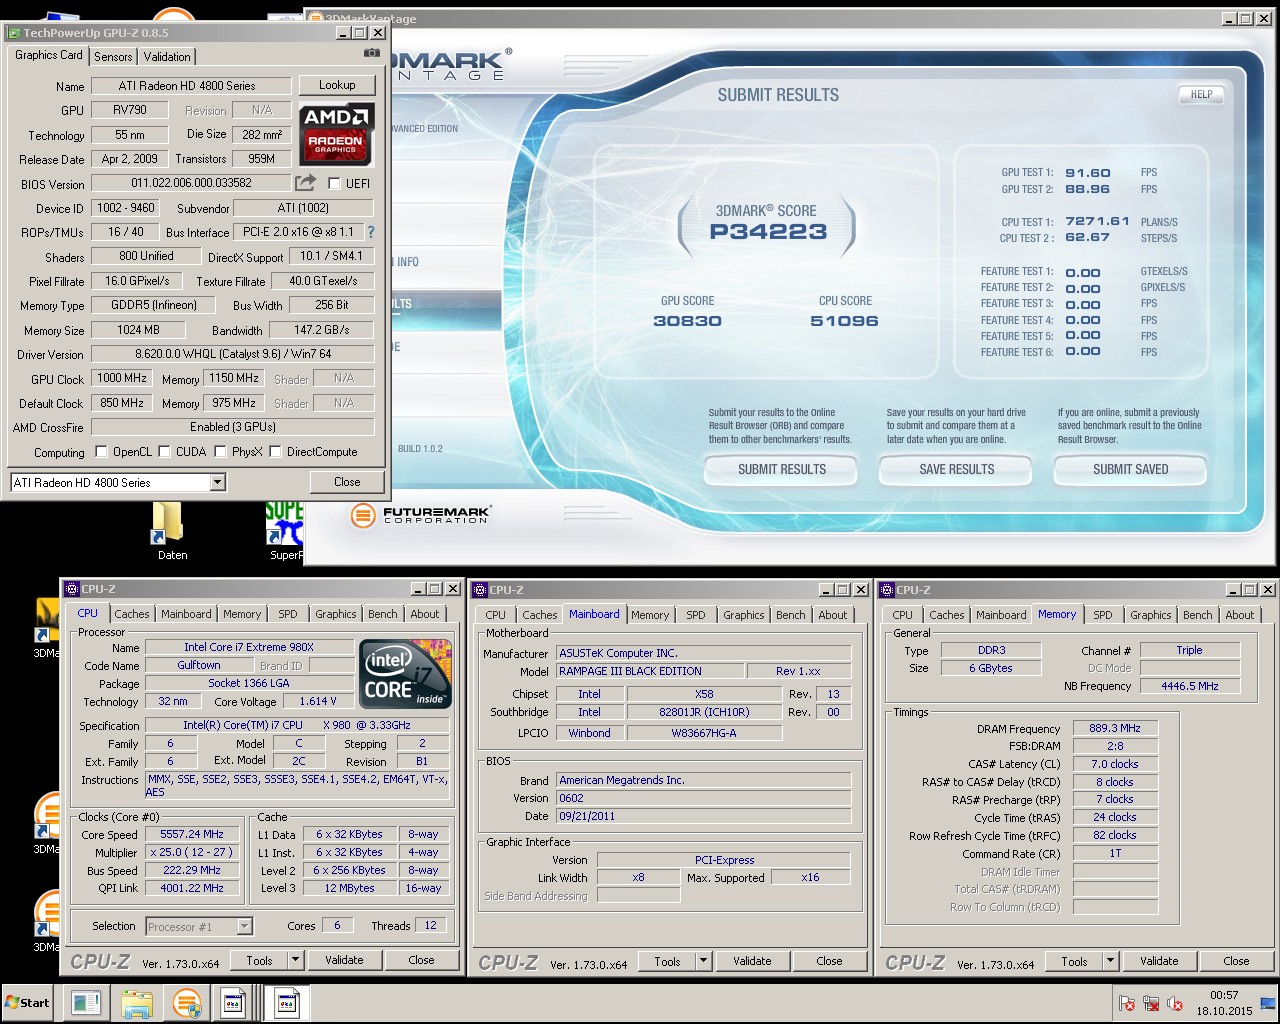
Task: Click the SUBMIT RESULTS button
Action: 782,469
